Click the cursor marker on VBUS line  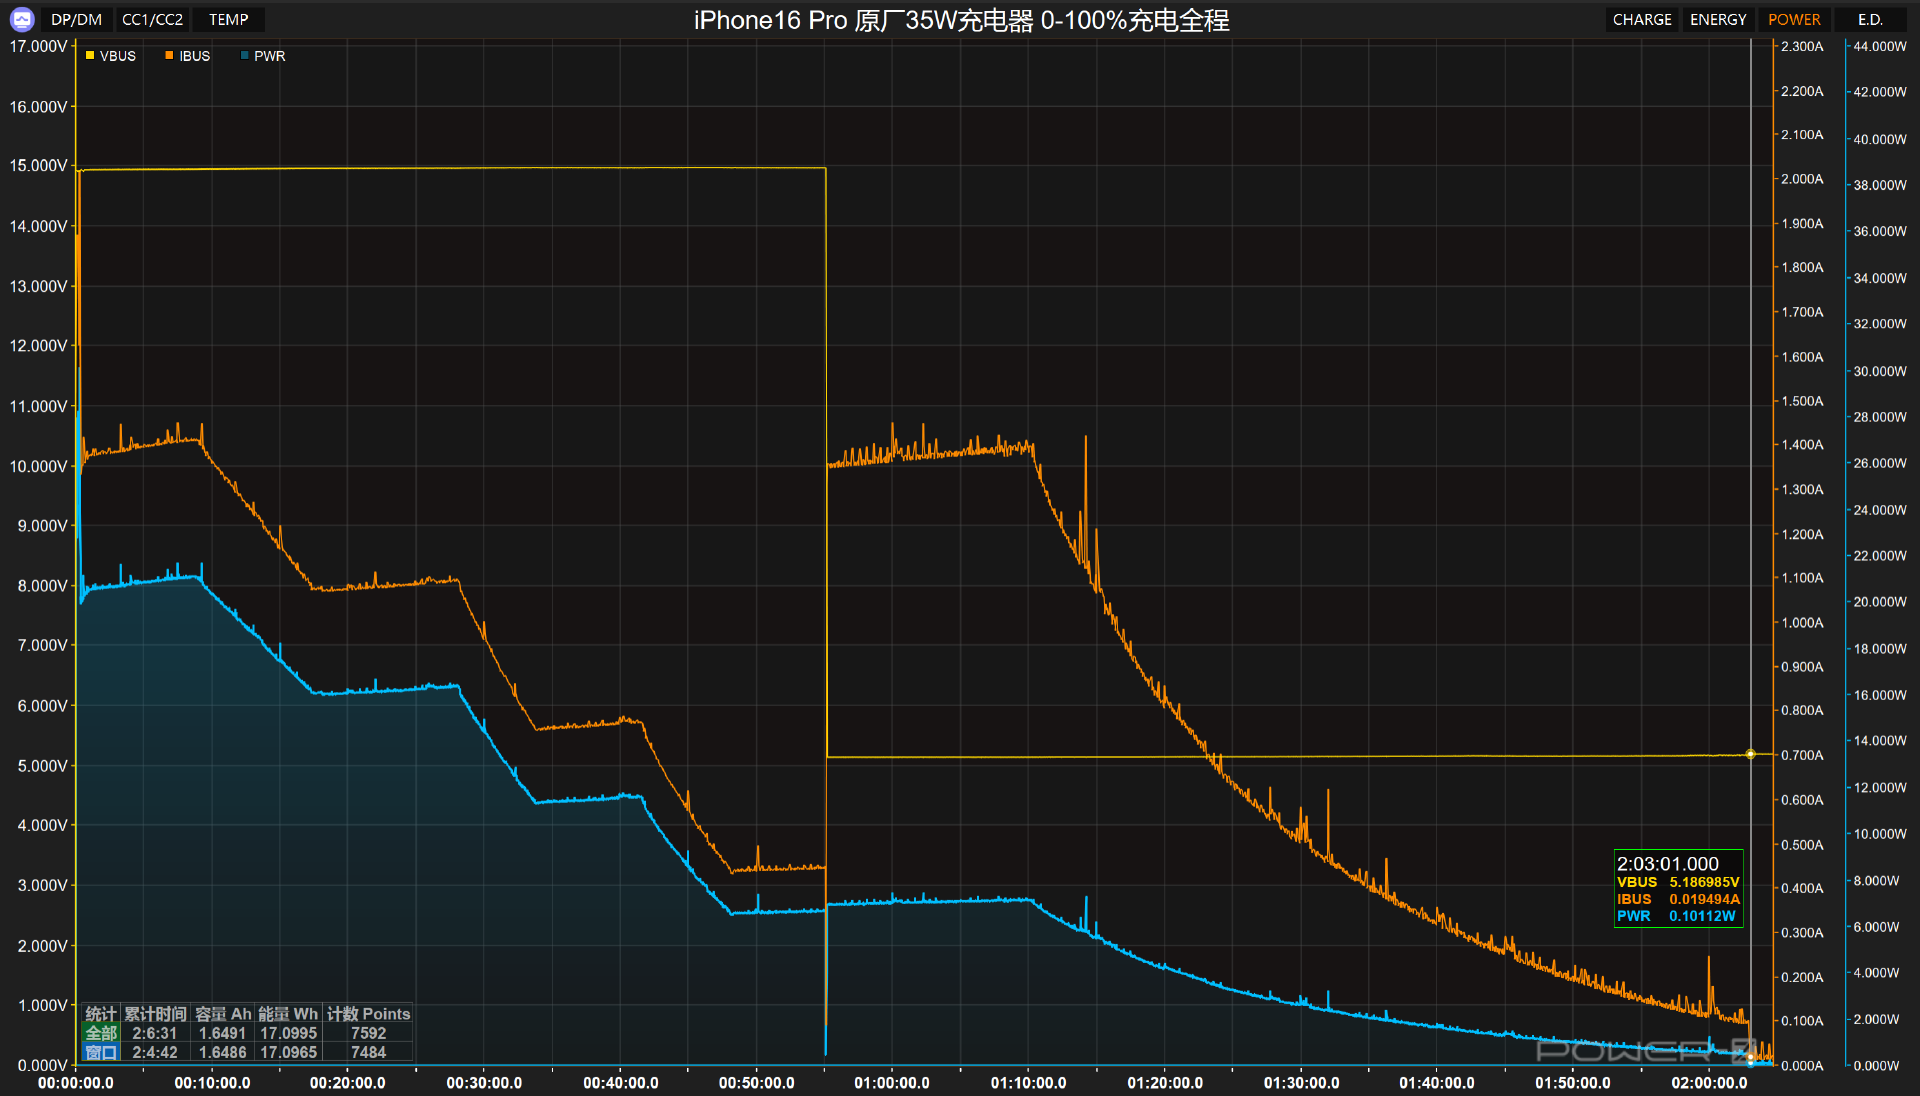[x=1750, y=754]
